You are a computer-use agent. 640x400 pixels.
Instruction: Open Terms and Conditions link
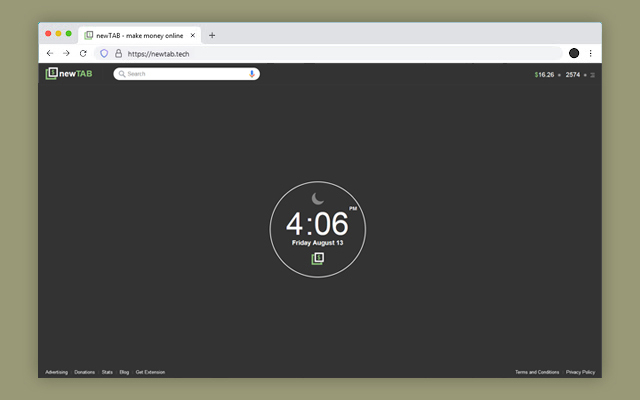tap(537, 372)
